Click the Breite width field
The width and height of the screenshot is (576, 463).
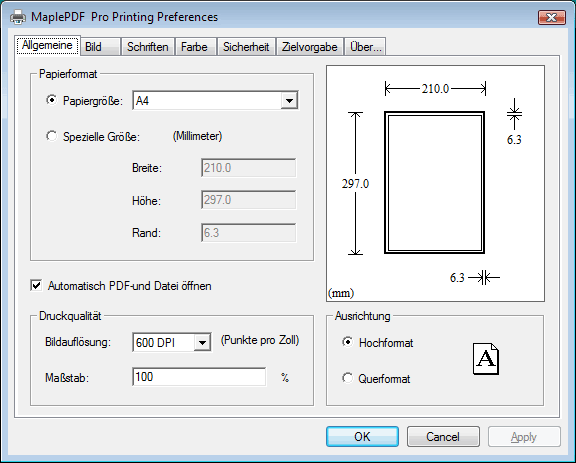pyautogui.click(x=248, y=168)
